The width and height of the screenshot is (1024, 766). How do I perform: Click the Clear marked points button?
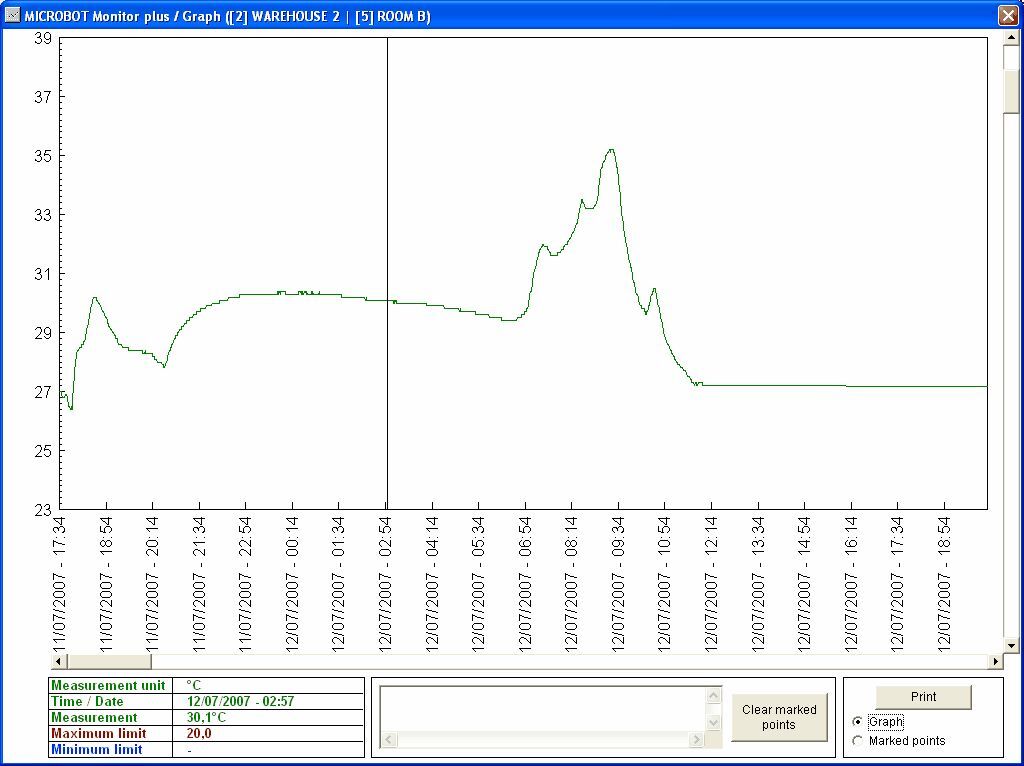click(x=779, y=717)
